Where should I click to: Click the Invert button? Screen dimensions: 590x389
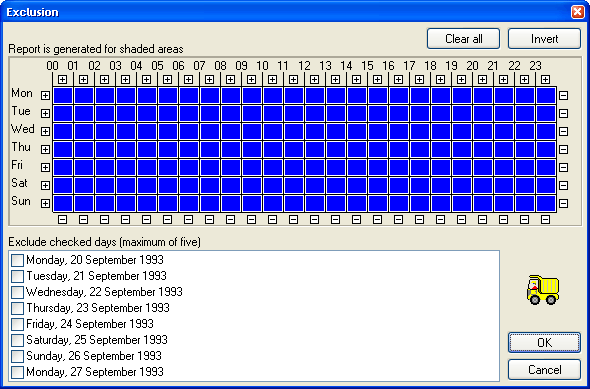click(544, 39)
